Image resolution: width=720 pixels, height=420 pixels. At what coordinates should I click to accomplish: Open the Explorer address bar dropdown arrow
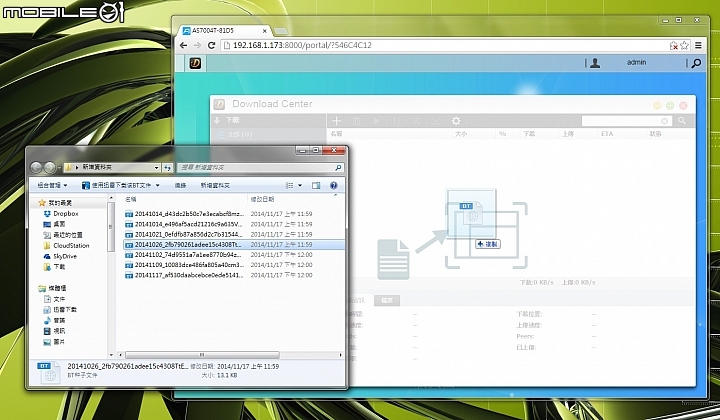pos(157,168)
